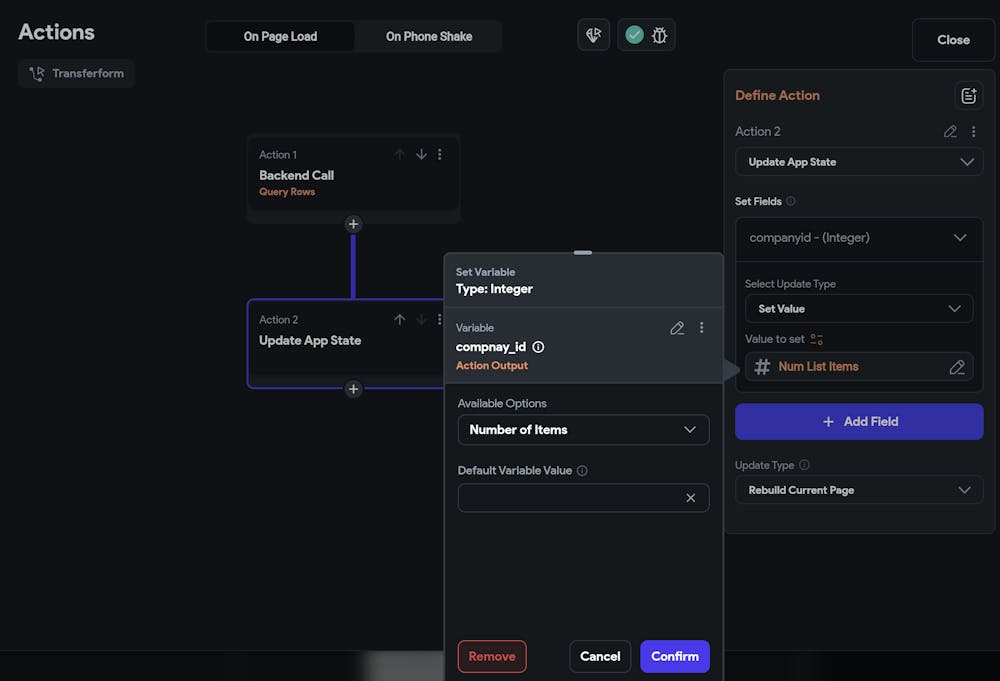The width and height of the screenshot is (1000, 681).
Task: Select the On Page Load tab
Action: click(x=280, y=36)
